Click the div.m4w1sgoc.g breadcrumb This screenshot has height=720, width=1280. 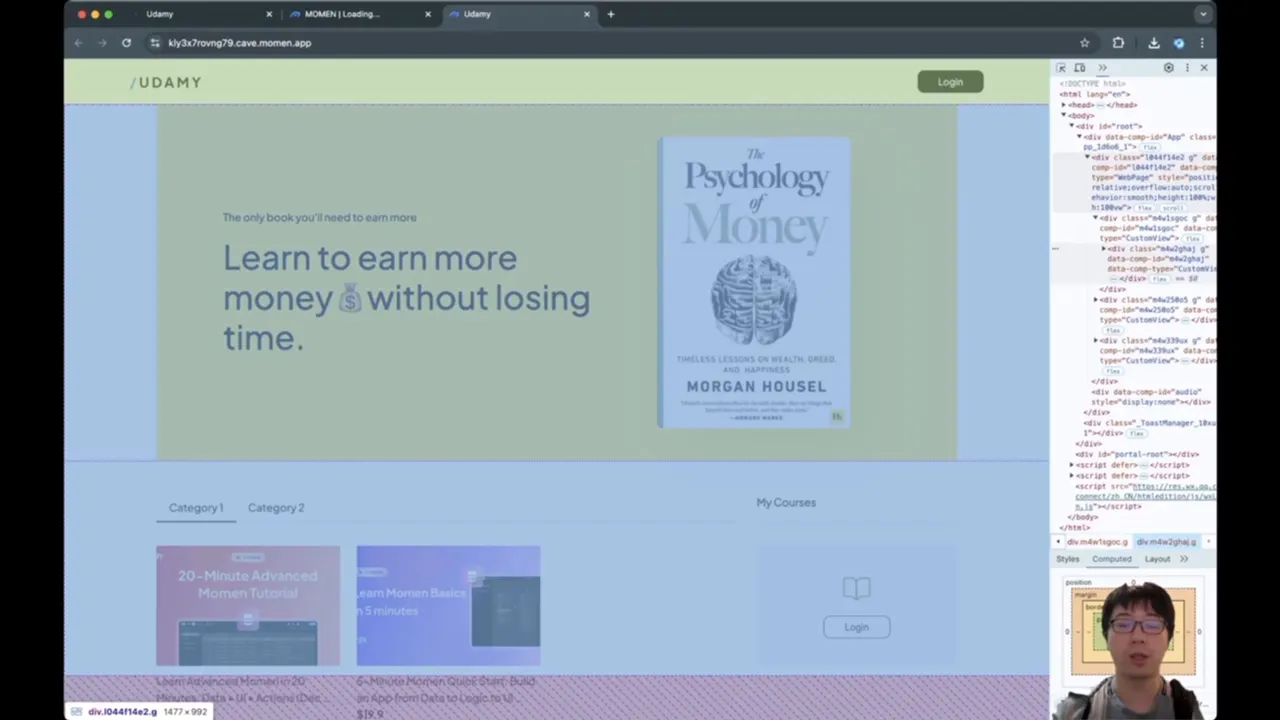tap(1097, 542)
